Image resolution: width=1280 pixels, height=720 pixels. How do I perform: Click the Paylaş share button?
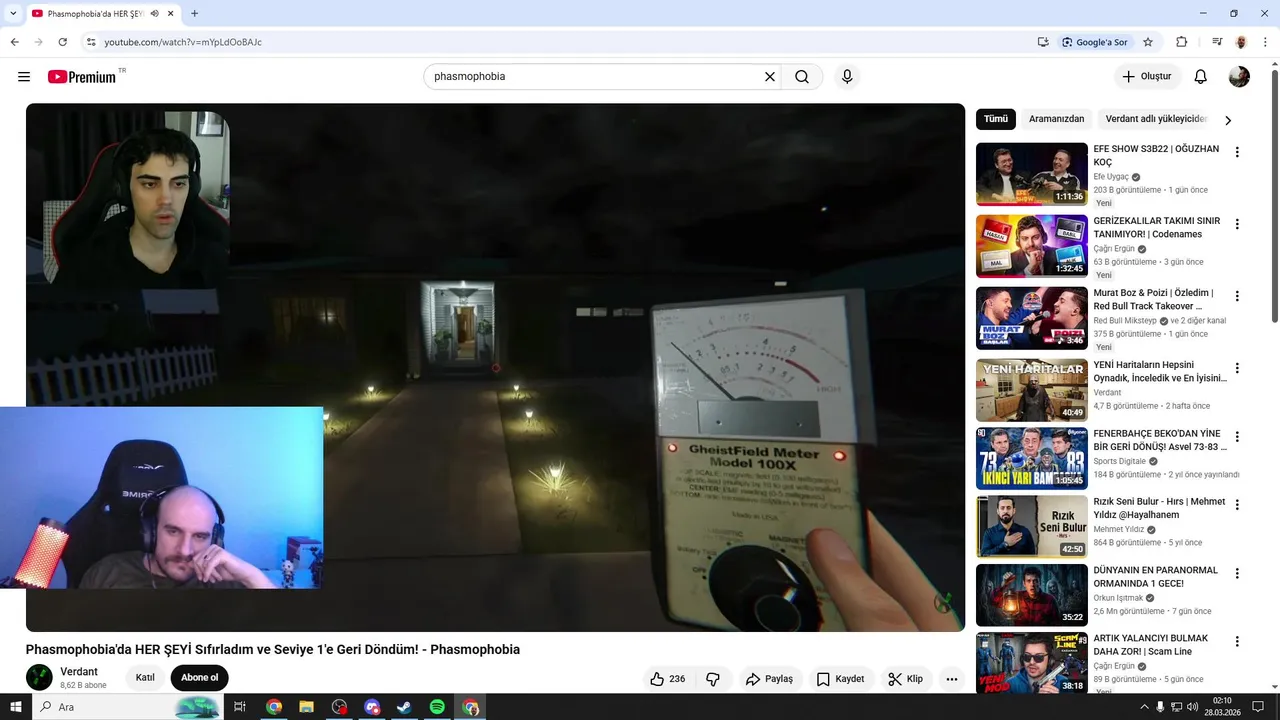[x=769, y=679]
